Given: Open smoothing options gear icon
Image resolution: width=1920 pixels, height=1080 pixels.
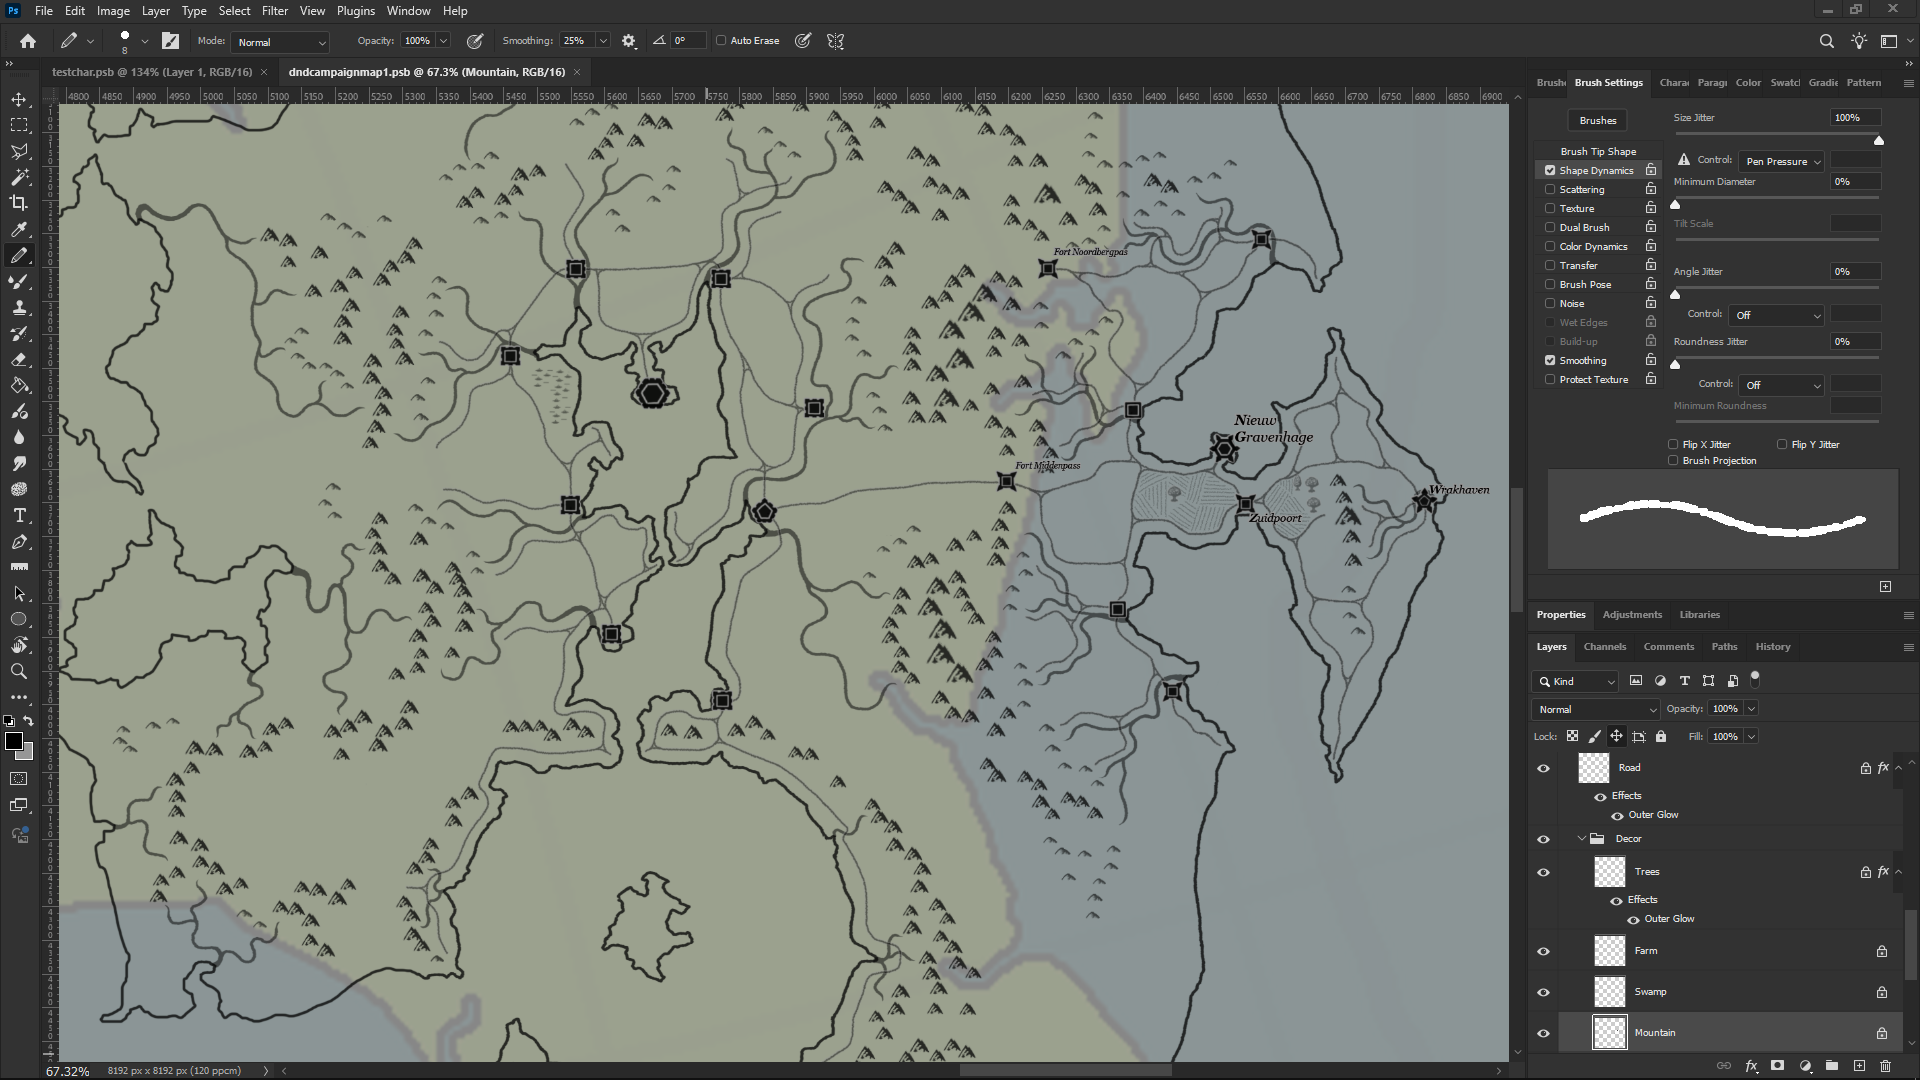Looking at the screenshot, I should tap(629, 41).
